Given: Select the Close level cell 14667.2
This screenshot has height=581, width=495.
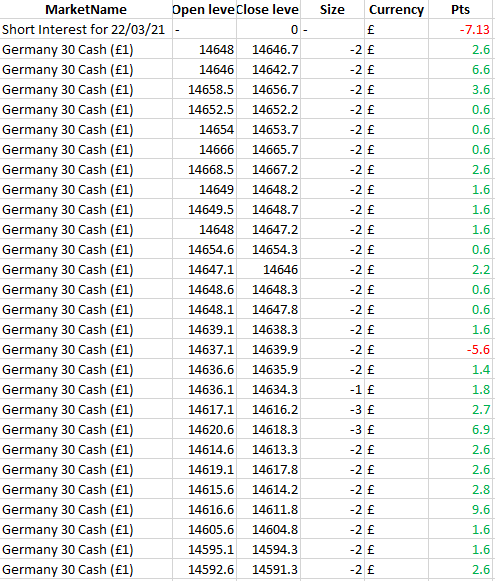Looking at the screenshot, I should click(x=268, y=169).
